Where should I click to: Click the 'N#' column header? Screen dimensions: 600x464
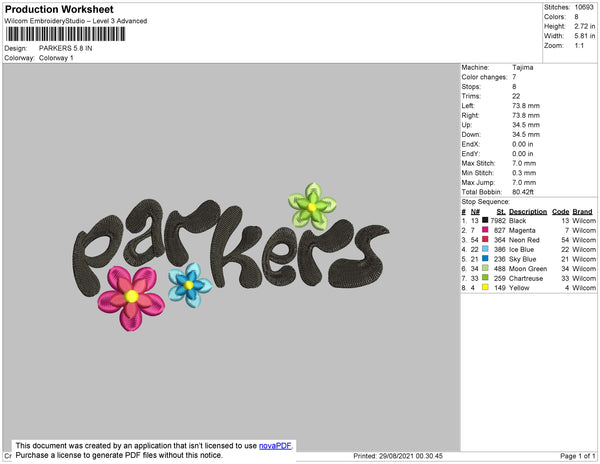click(x=475, y=212)
